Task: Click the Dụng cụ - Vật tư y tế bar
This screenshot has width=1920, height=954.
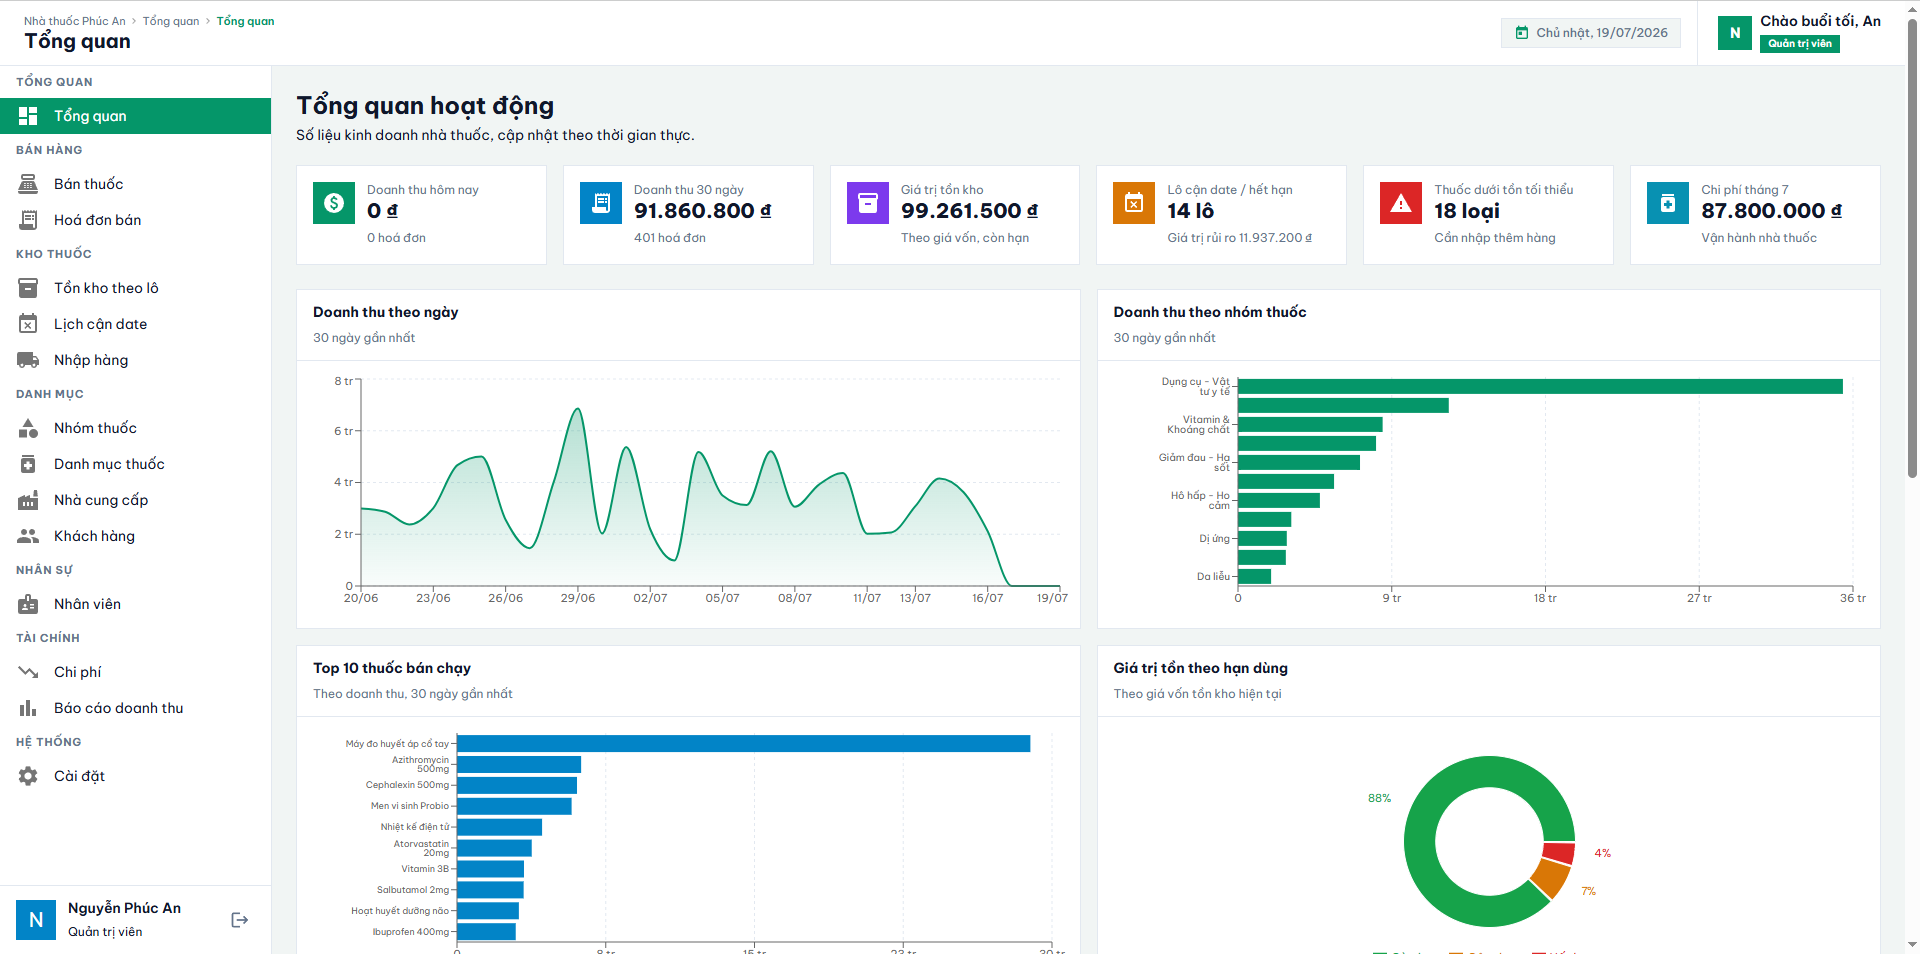Action: pyautogui.click(x=1540, y=386)
